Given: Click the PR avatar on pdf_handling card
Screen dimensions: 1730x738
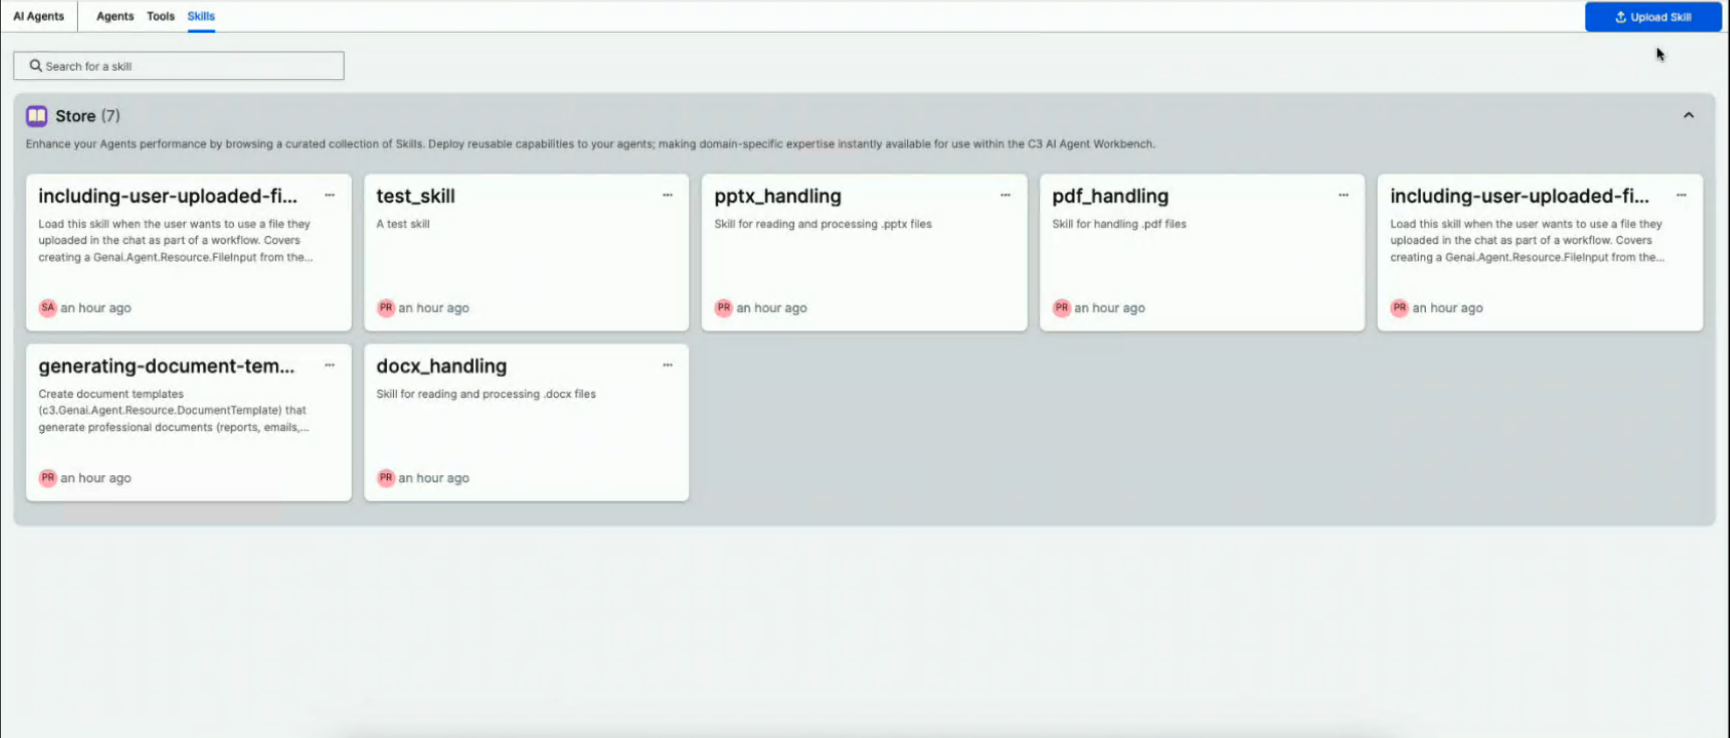Looking at the screenshot, I should click(x=1061, y=308).
